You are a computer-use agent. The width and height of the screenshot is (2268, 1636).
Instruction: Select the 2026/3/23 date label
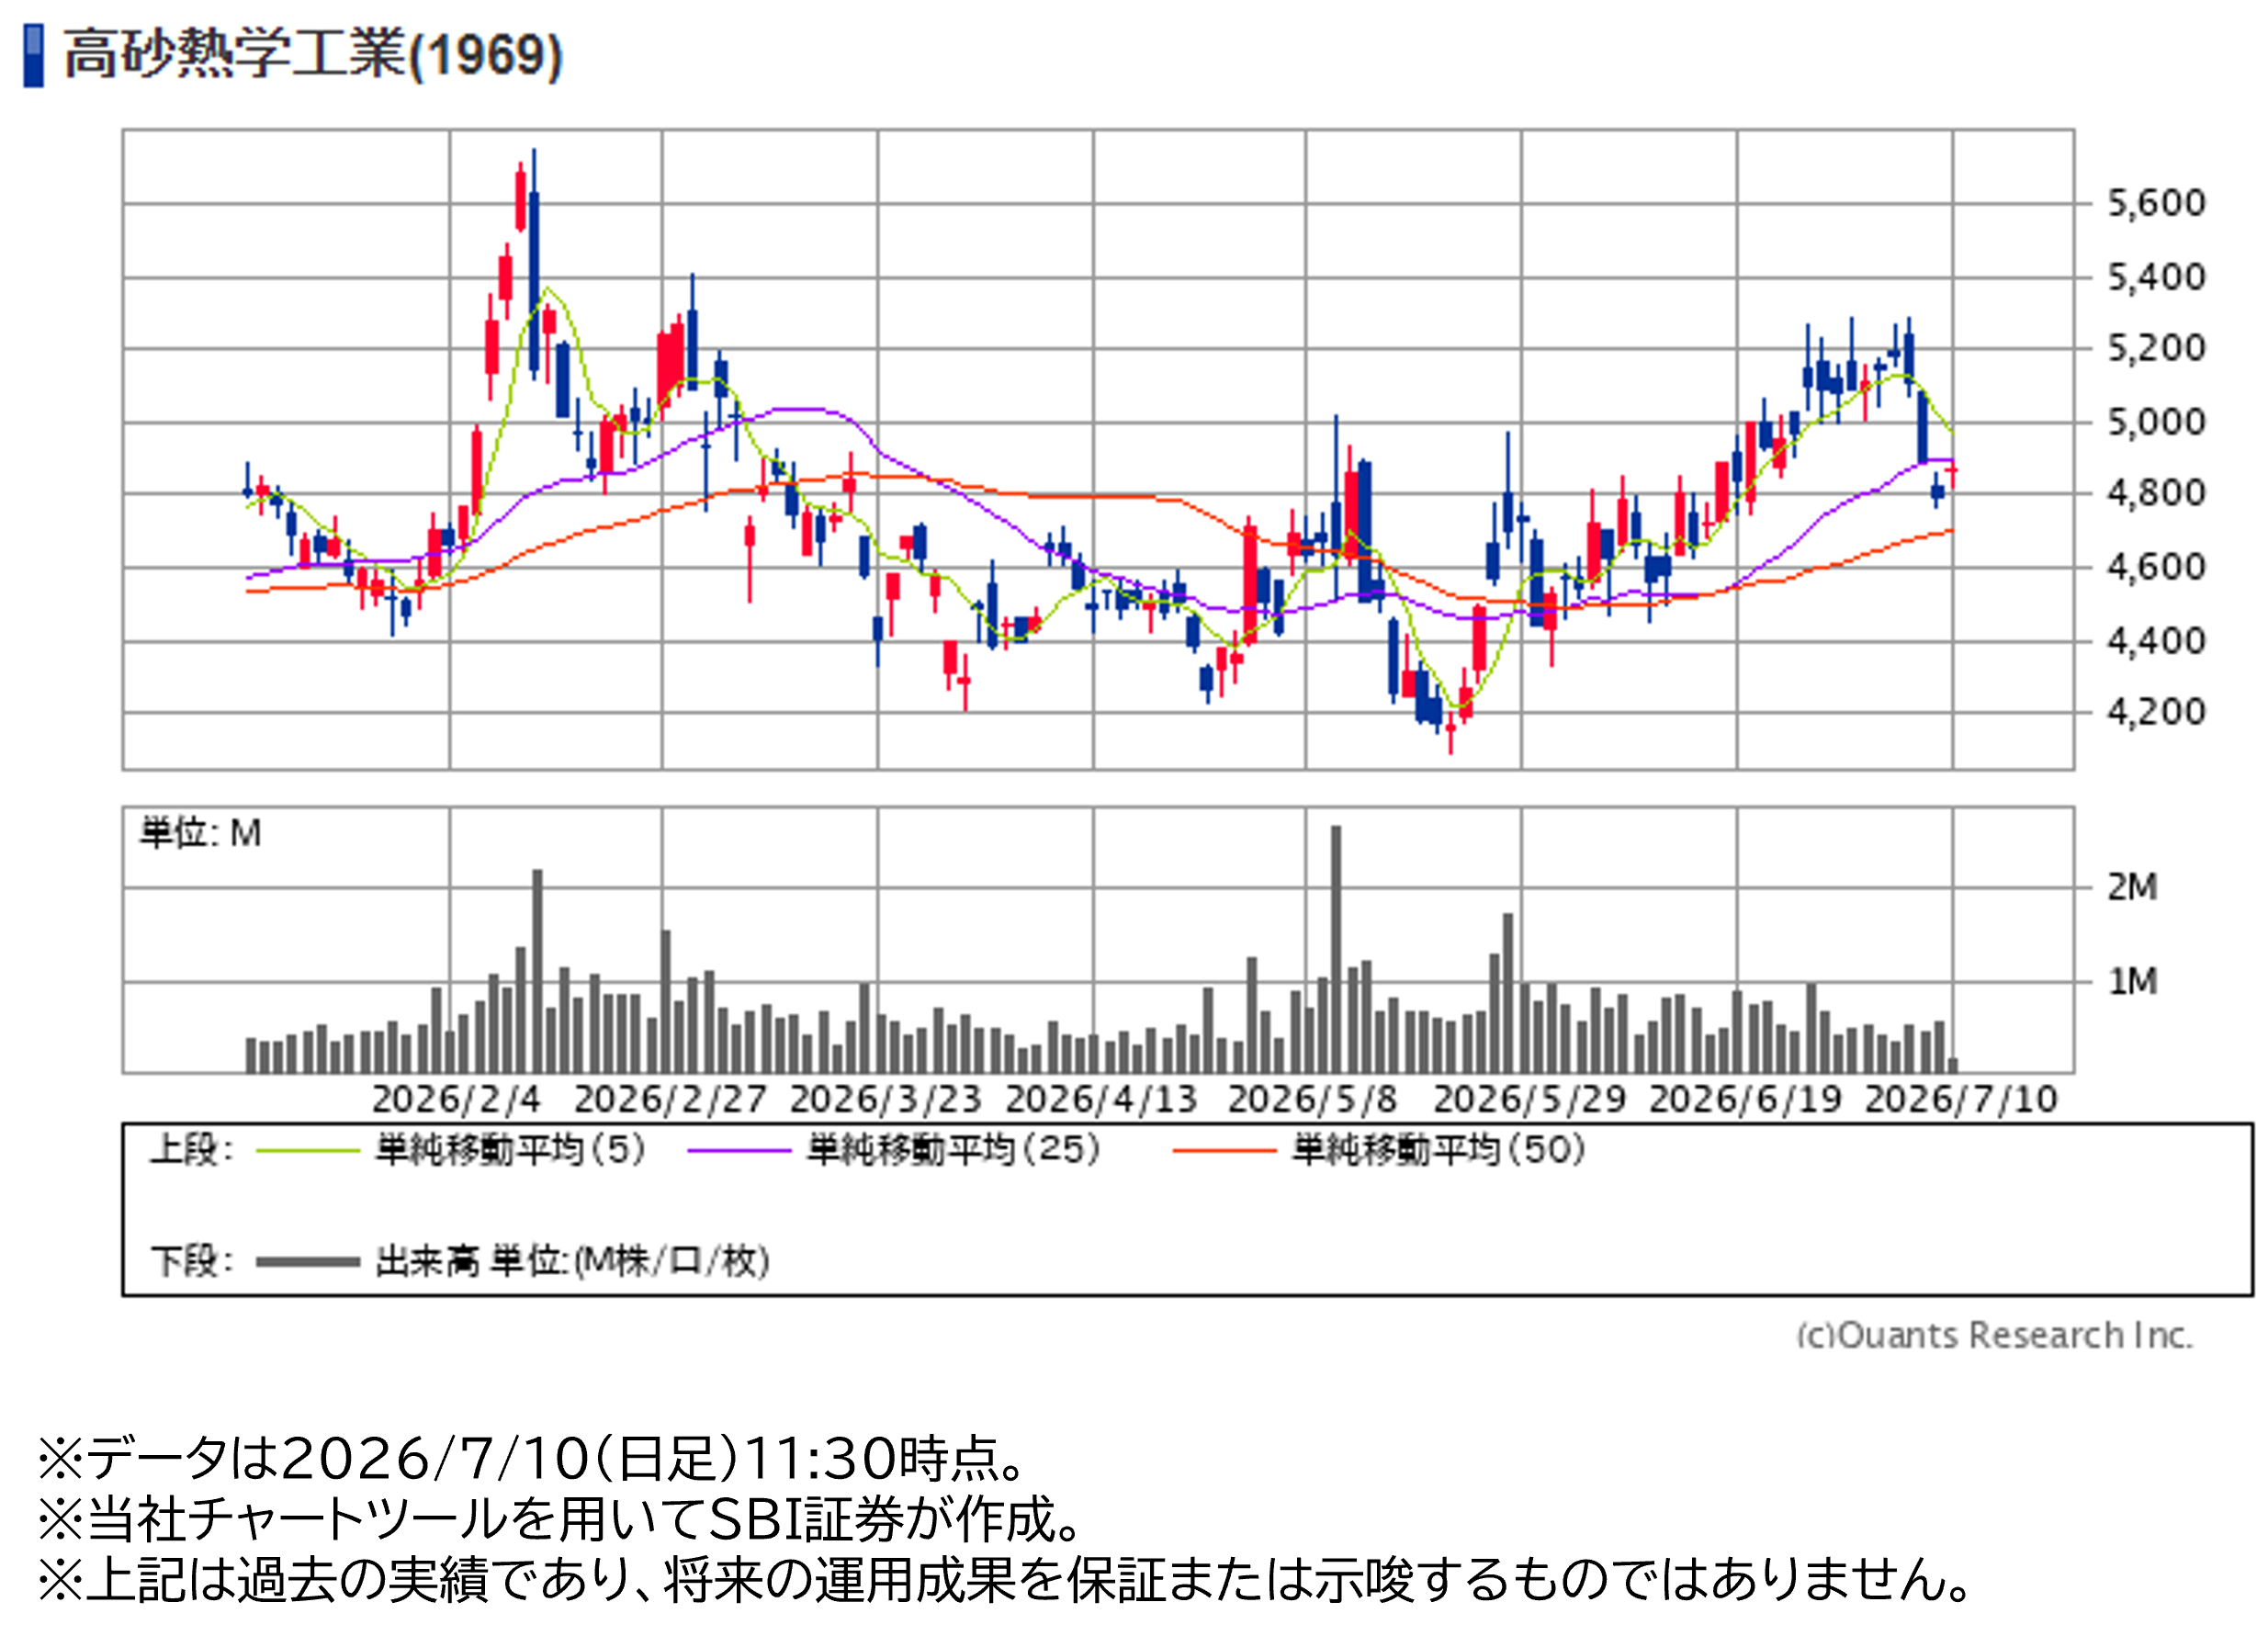coord(886,1100)
